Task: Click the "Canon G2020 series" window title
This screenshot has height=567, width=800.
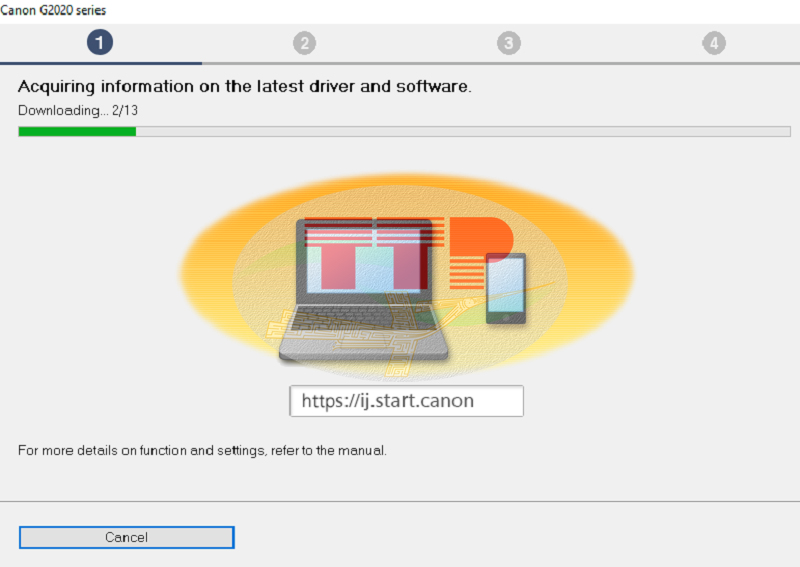Action: click(x=53, y=10)
